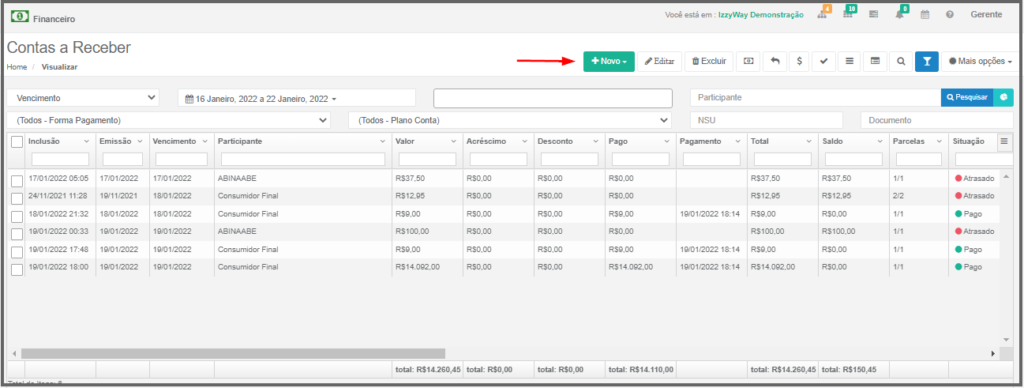Click the undo reply arrow toolbar icon
This screenshot has height=388, width=1024.
(775, 61)
